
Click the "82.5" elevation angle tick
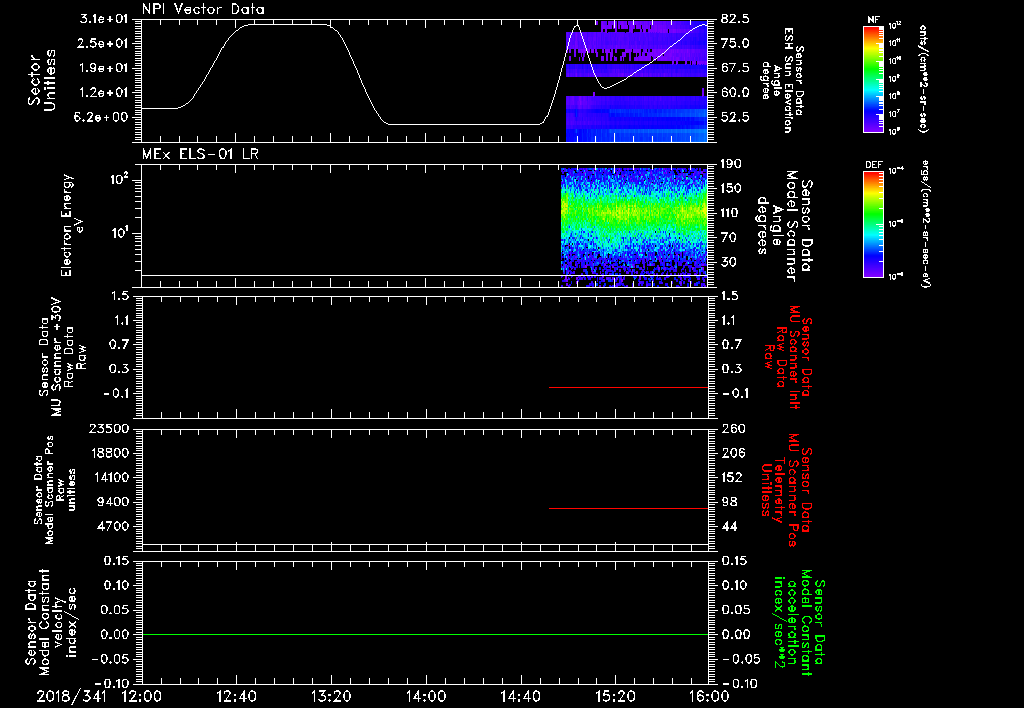[x=735, y=19]
